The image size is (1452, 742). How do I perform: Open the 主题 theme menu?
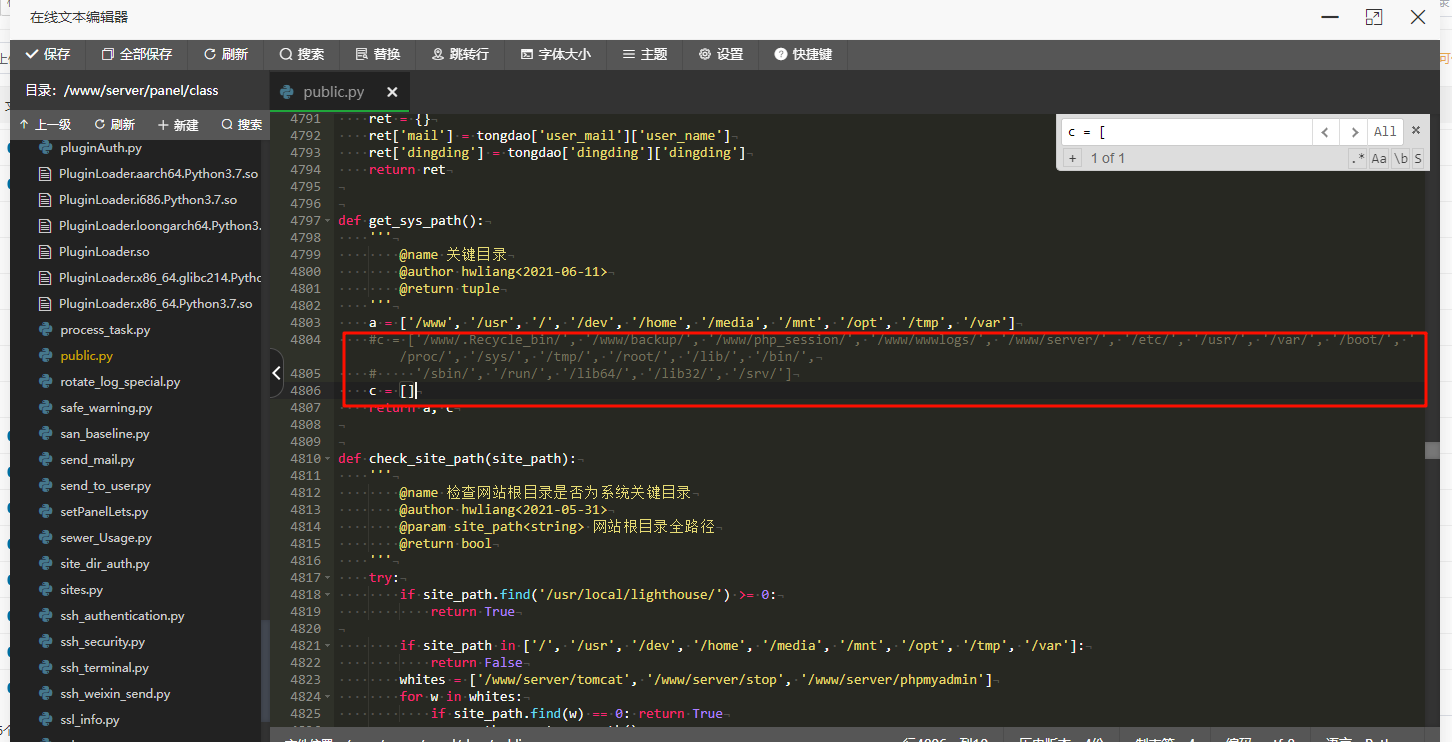(644, 54)
